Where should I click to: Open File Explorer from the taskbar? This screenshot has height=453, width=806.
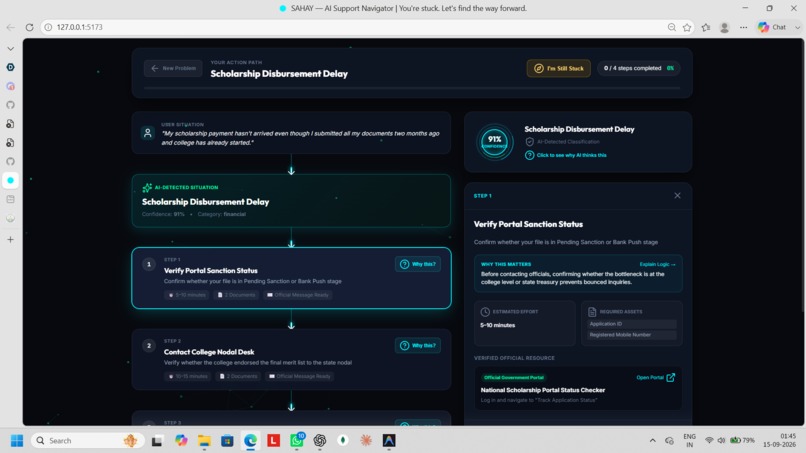click(204, 441)
